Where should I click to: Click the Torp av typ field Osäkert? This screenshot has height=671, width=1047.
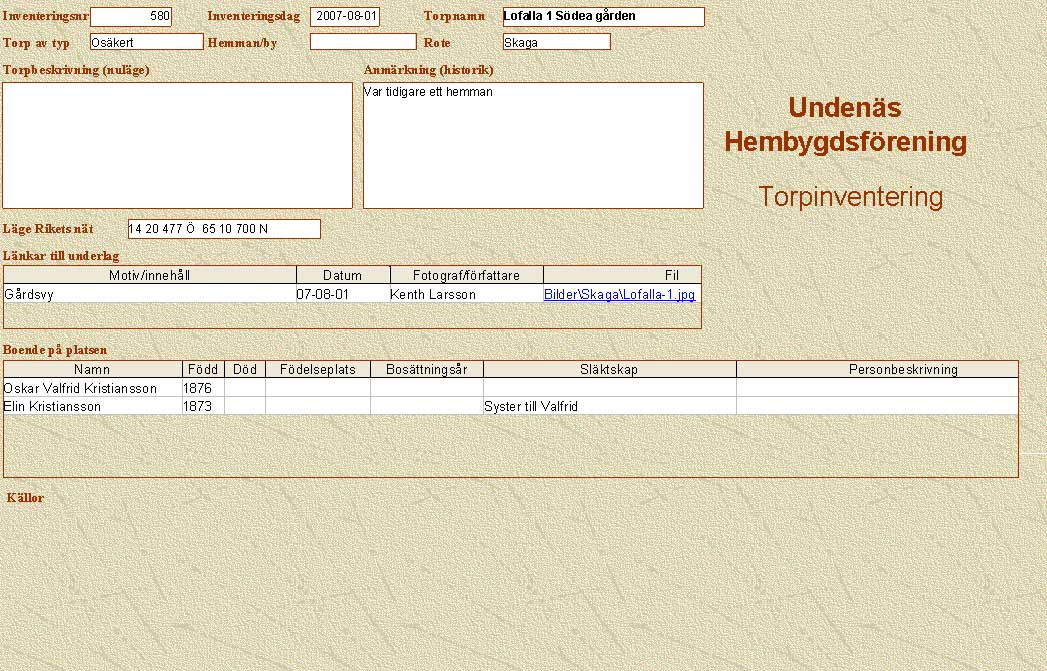point(146,42)
